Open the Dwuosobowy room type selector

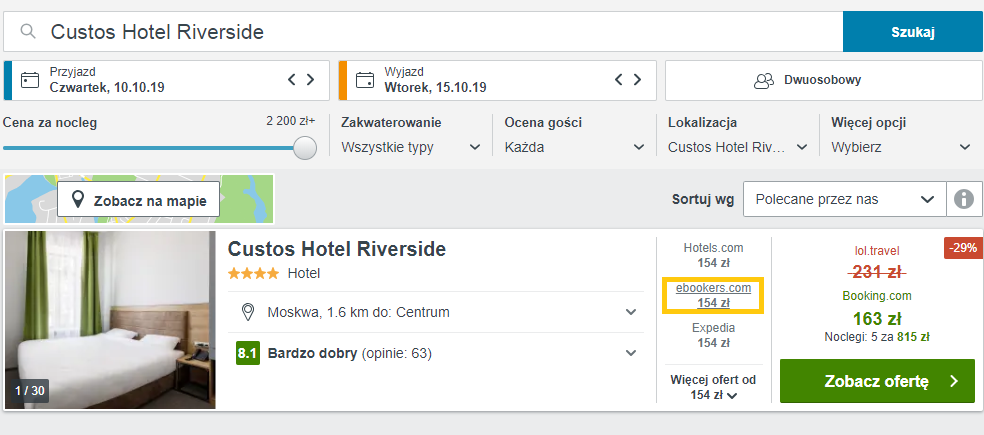[x=823, y=80]
